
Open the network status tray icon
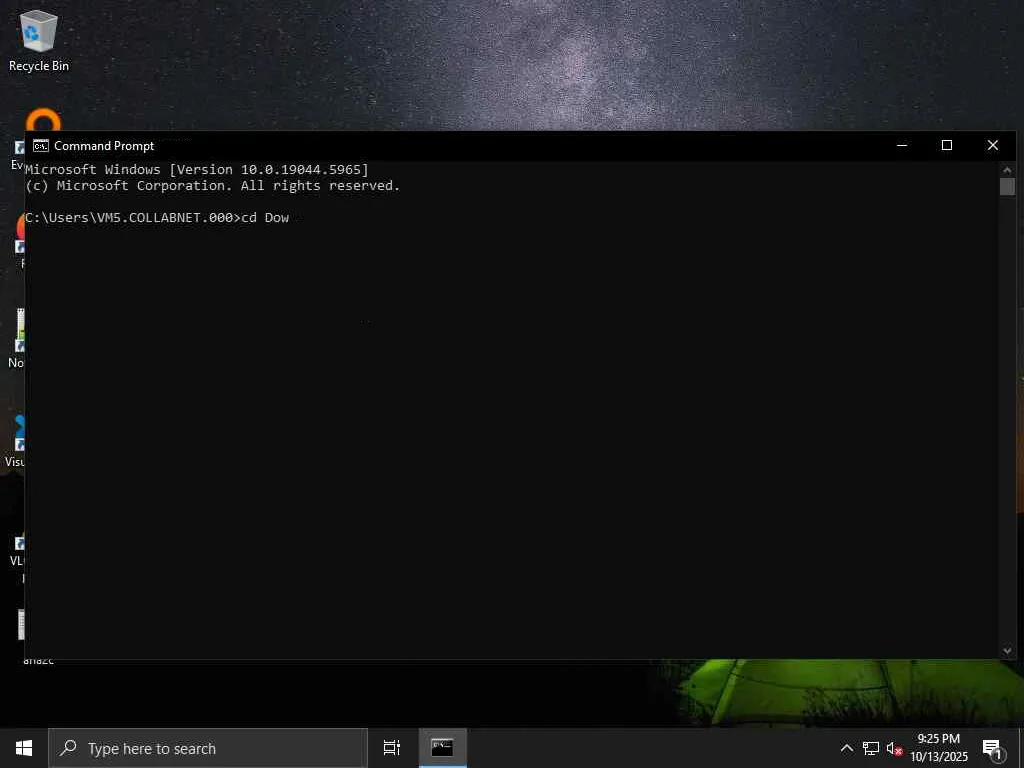pos(871,748)
